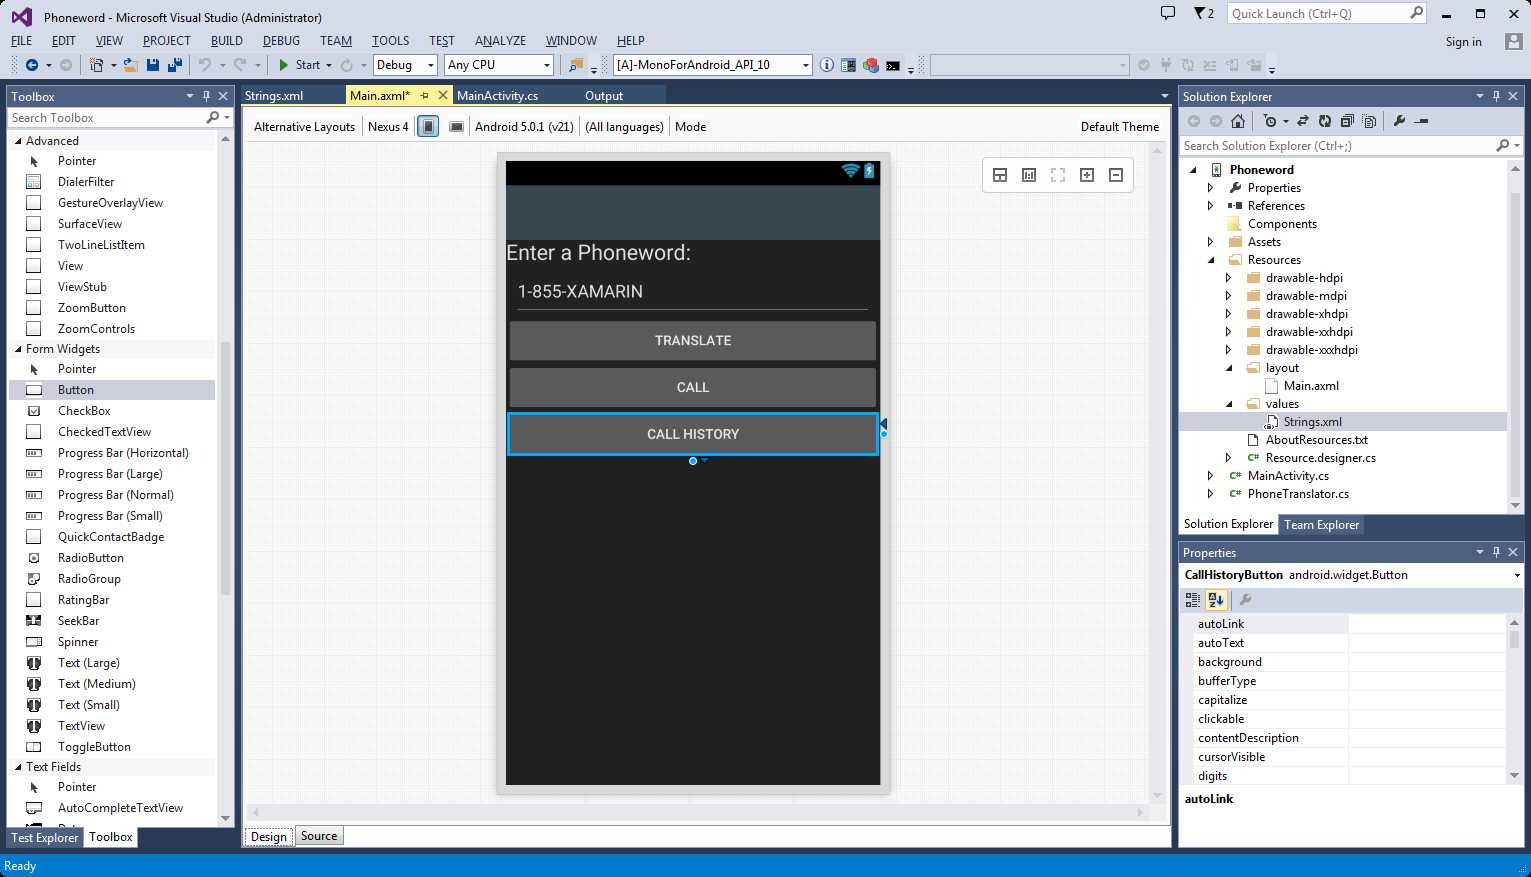Open the notifications flag icon
Screen dimensions: 1531x877
pyautogui.click(x=1204, y=14)
